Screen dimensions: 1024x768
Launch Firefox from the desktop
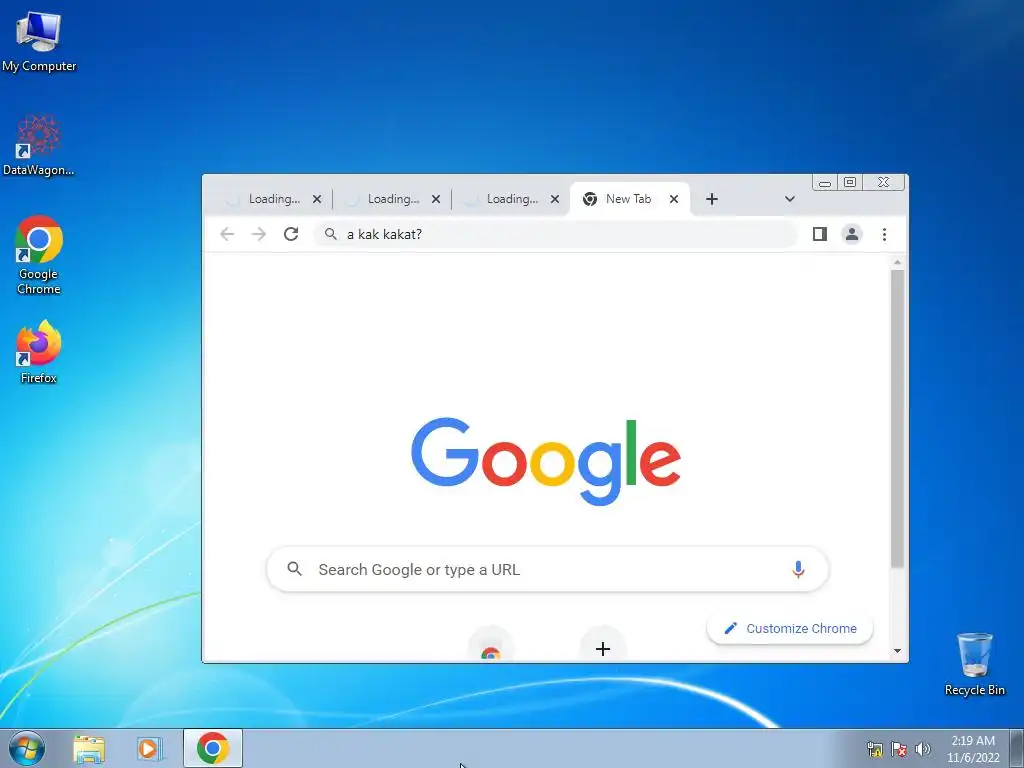click(39, 351)
